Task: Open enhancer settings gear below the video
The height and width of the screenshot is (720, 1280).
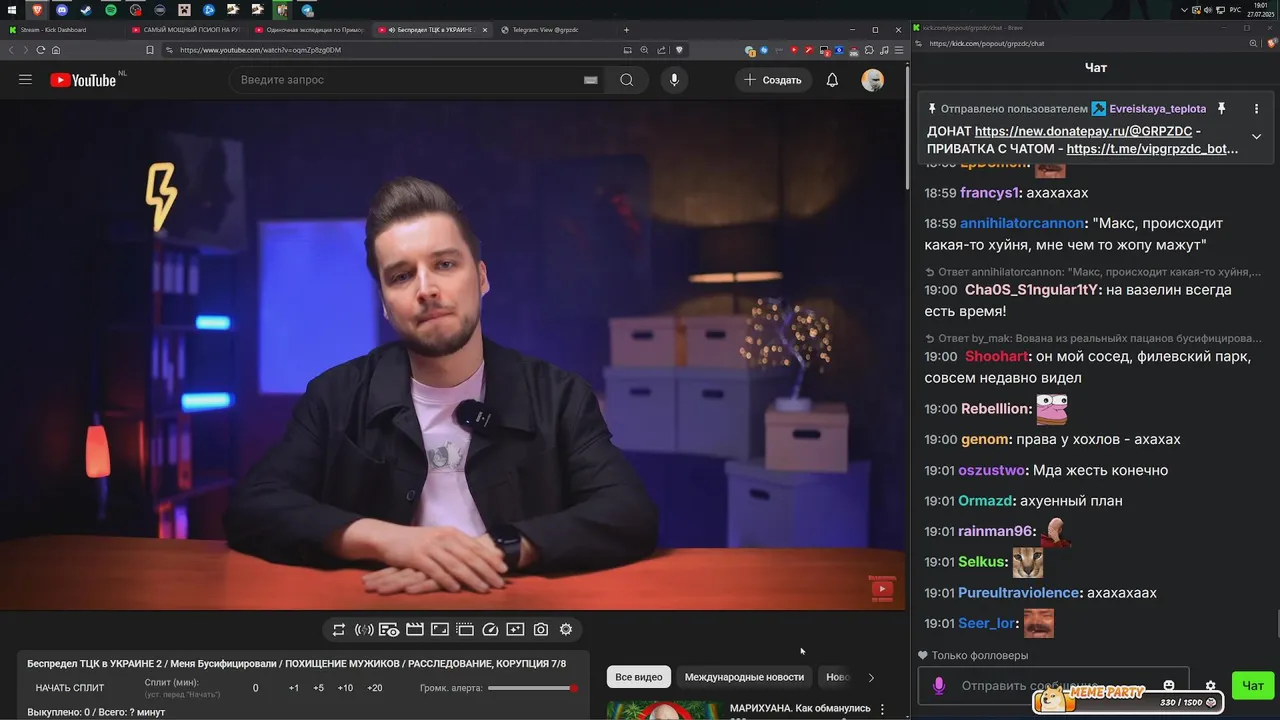Action: [566, 629]
